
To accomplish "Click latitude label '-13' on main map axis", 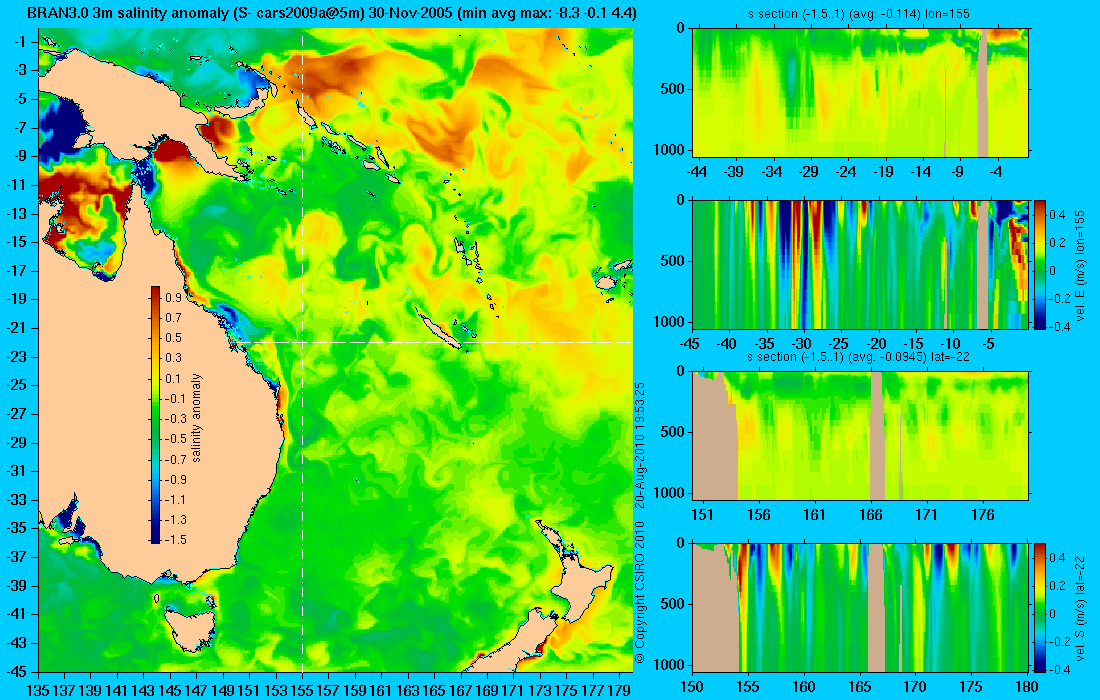I will pyautogui.click(x=16, y=214).
